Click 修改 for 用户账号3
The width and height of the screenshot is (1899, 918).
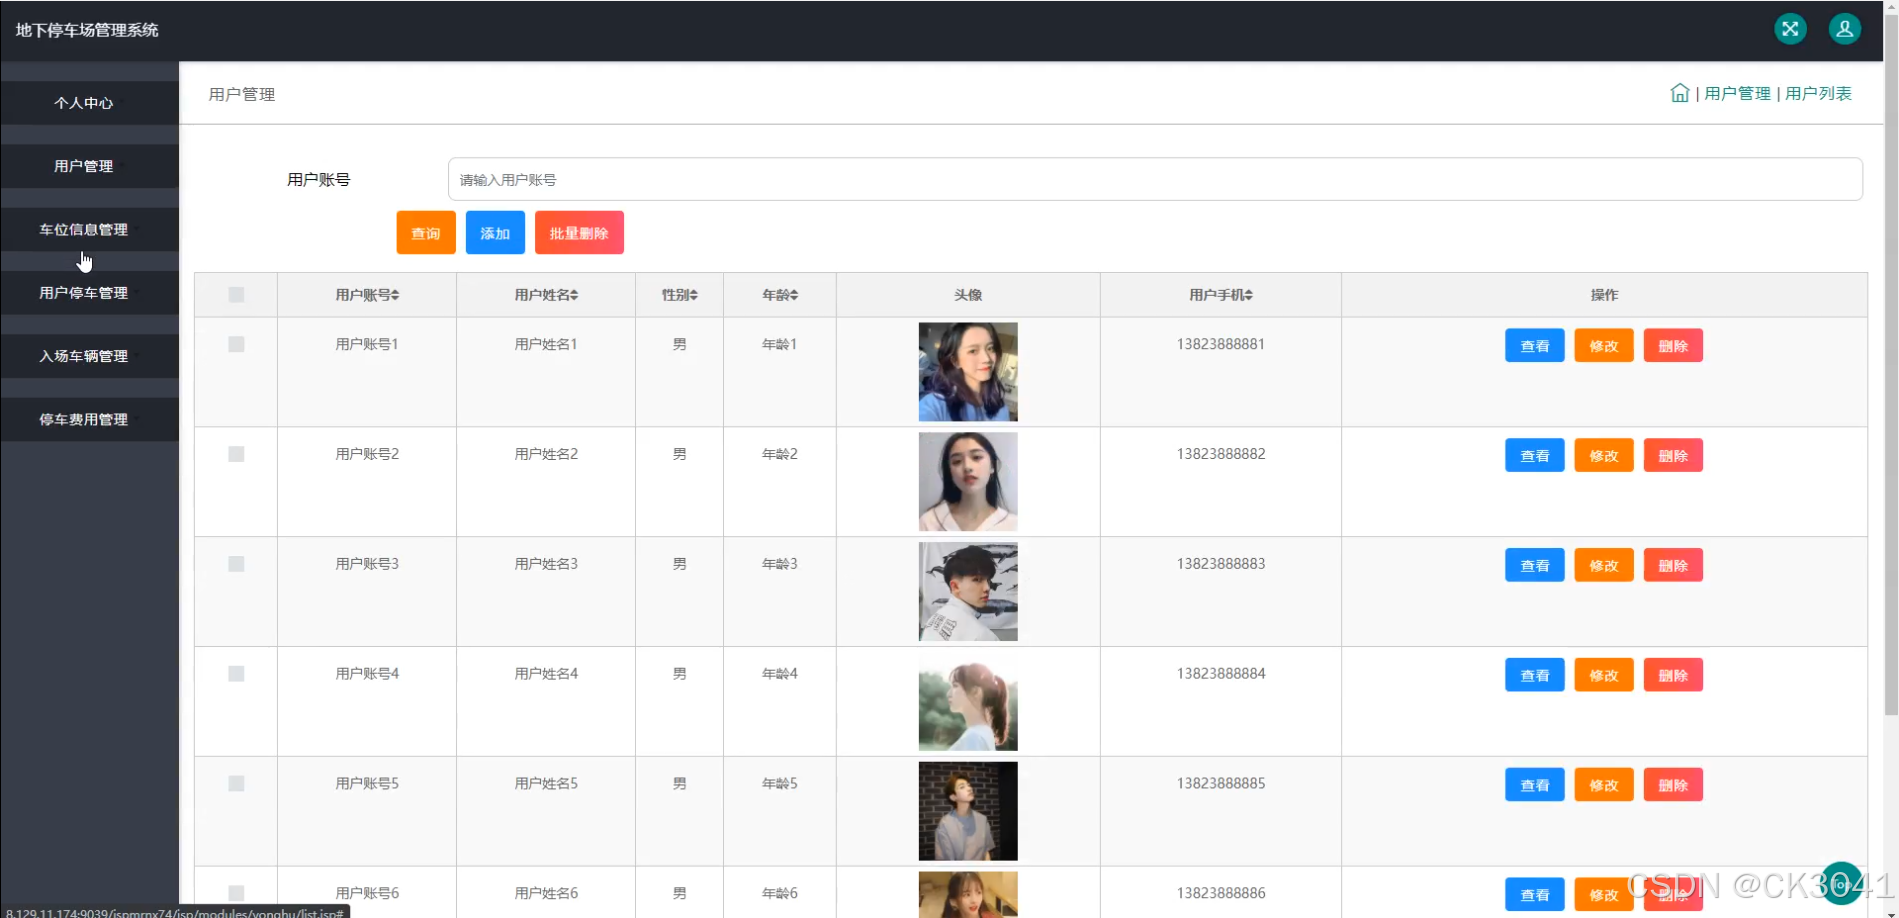pos(1604,566)
